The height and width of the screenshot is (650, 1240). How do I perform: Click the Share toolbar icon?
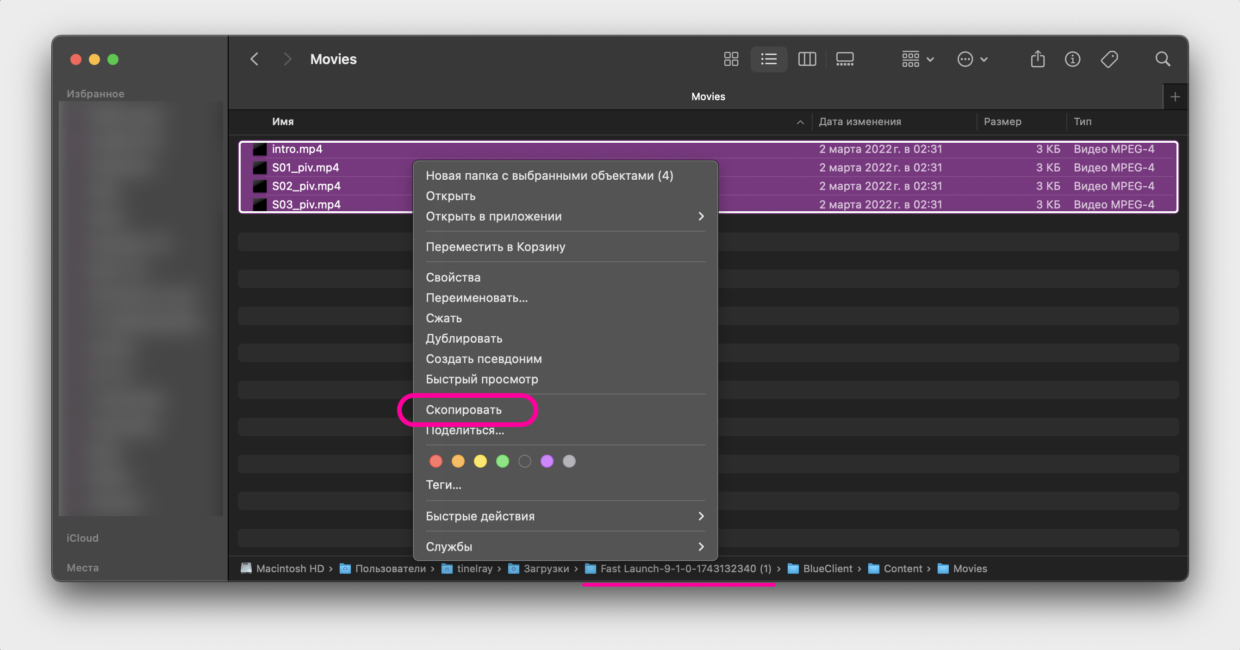[x=1038, y=59]
